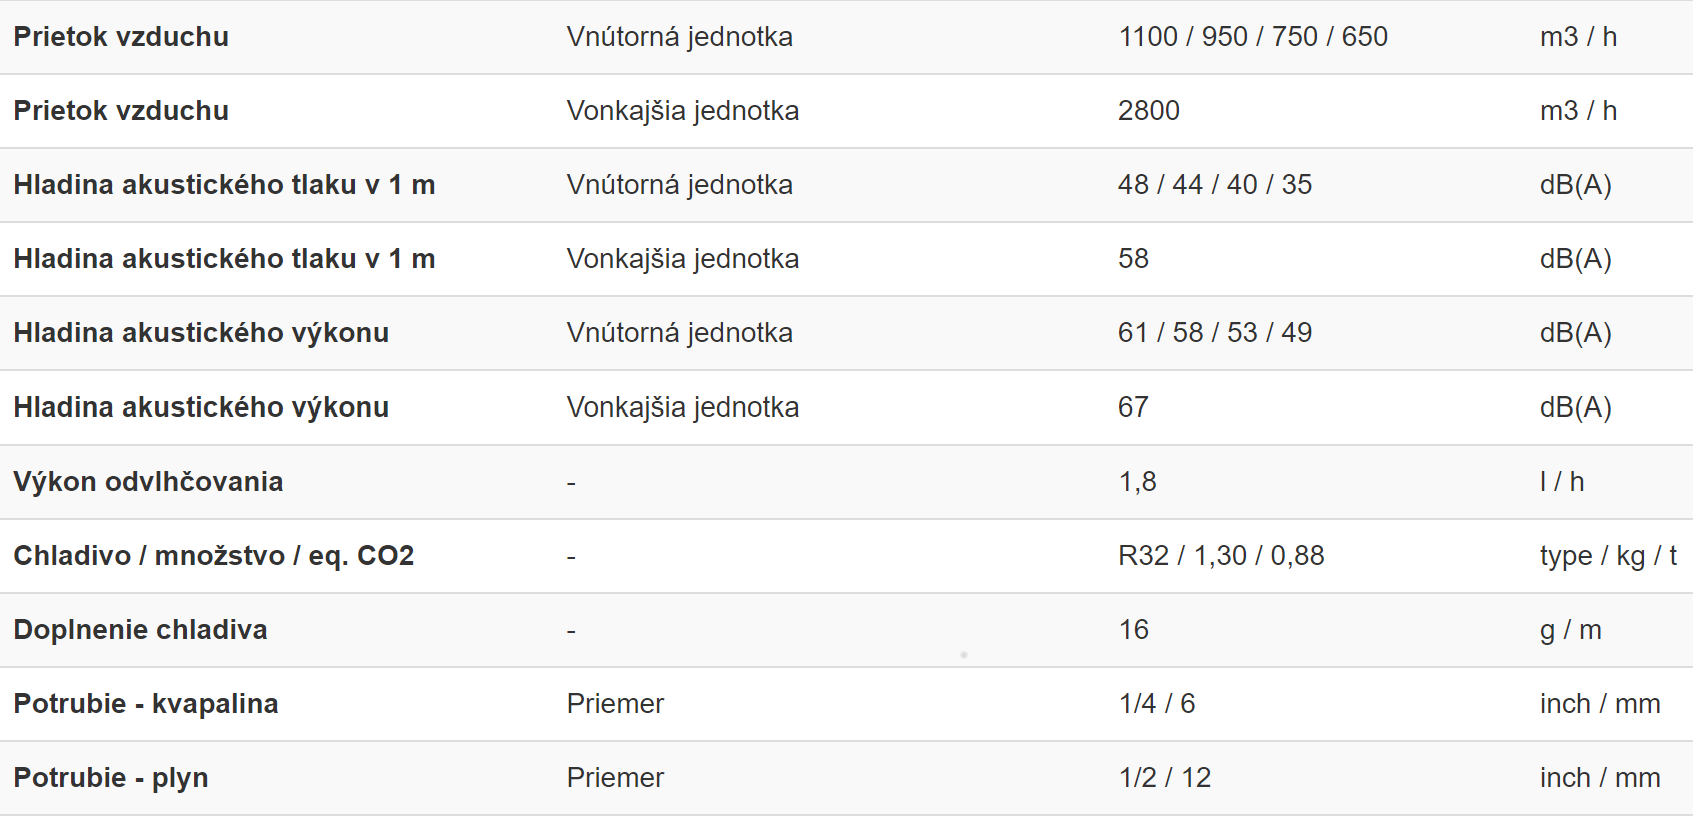The height and width of the screenshot is (818, 1698).
Task: Select the Výkon odvlhčovania row label
Action: click(x=148, y=482)
